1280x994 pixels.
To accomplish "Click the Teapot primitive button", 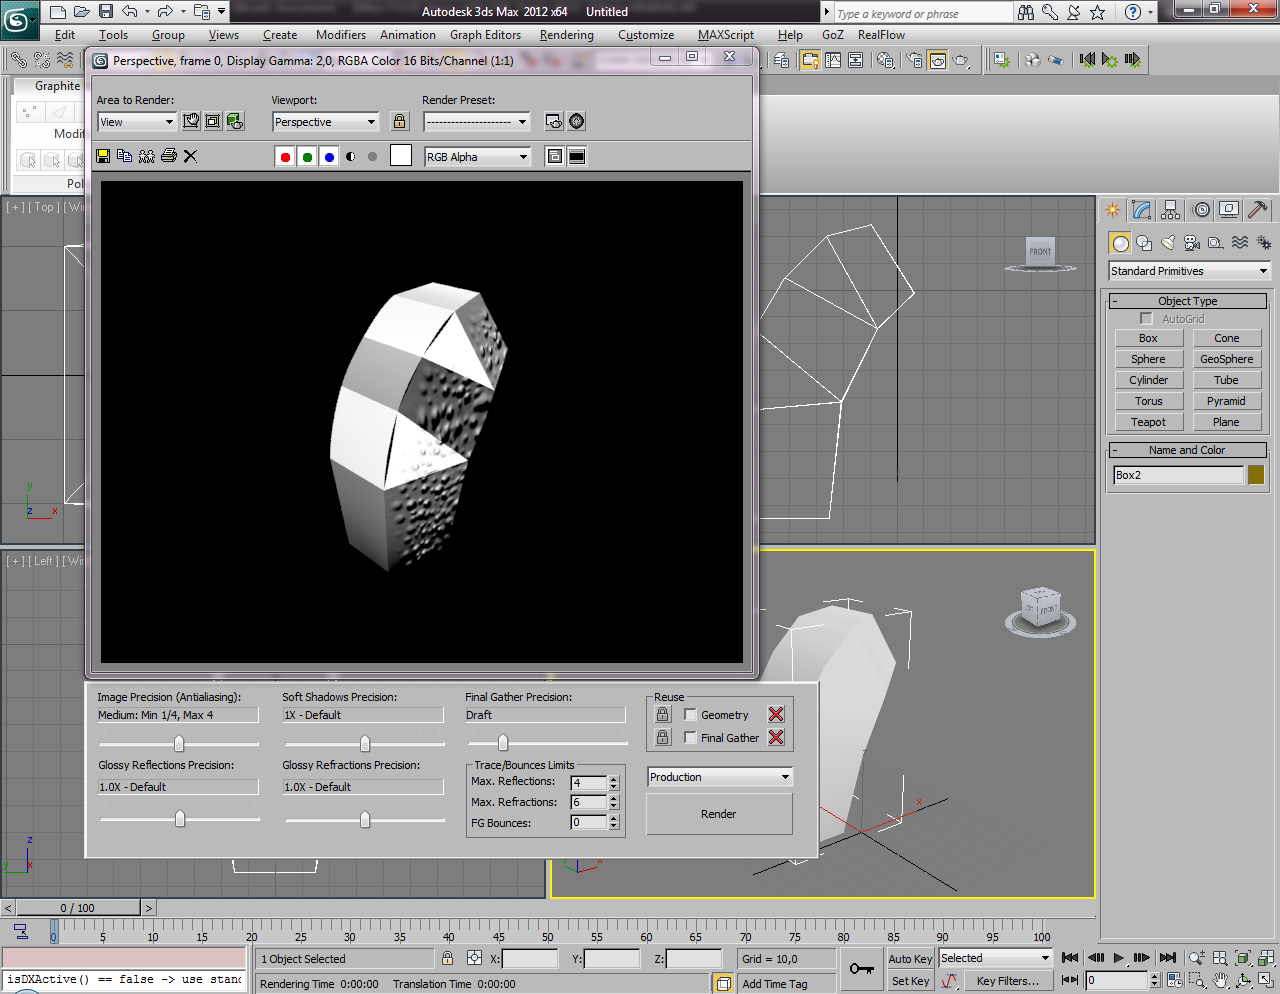I will (1148, 422).
